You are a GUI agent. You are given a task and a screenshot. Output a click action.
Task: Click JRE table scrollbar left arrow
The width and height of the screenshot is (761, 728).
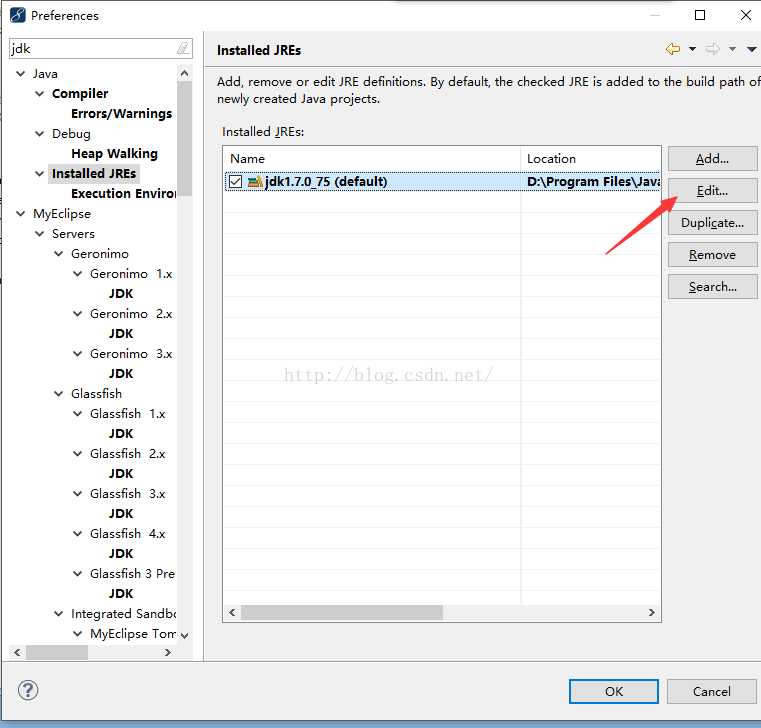coord(232,613)
